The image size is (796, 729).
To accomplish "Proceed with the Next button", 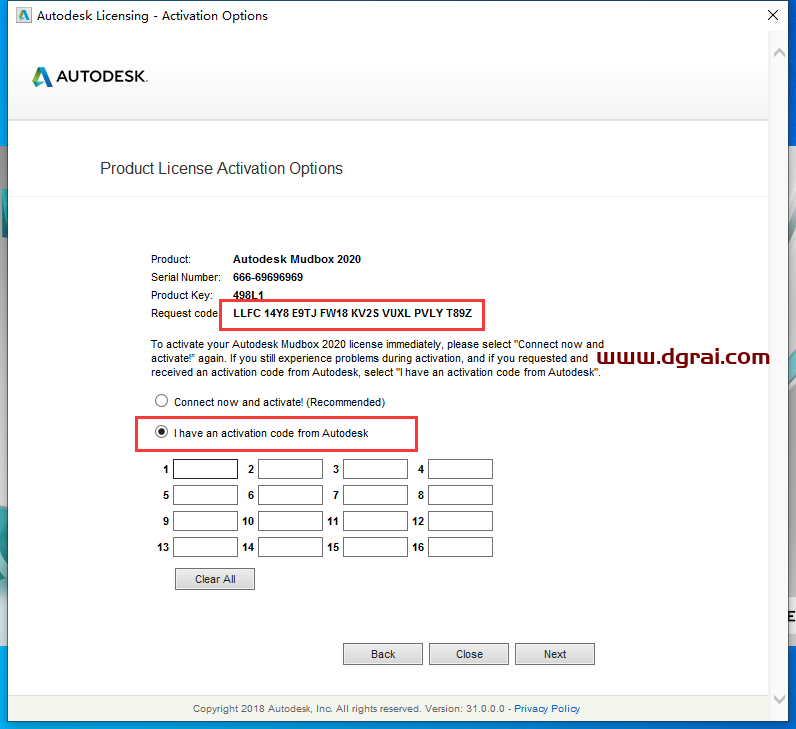I will tap(555, 654).
